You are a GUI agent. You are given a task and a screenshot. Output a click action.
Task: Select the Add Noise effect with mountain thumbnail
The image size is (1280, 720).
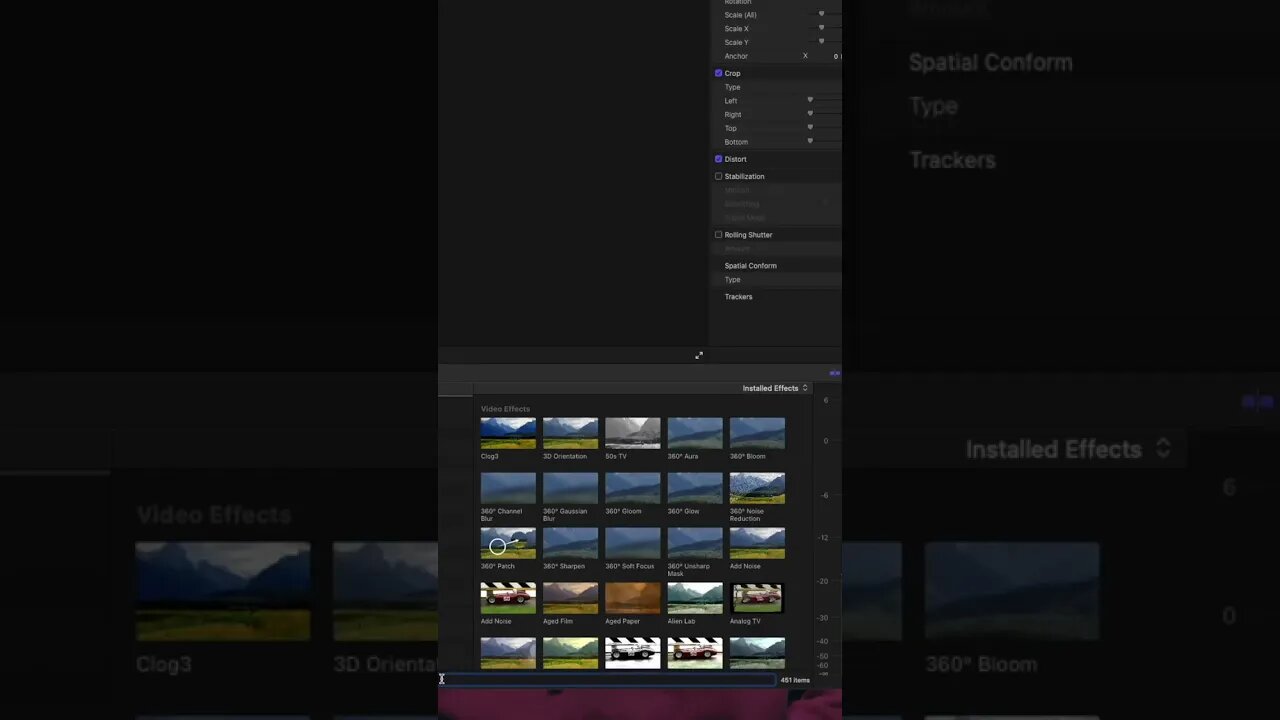(757, 543)
